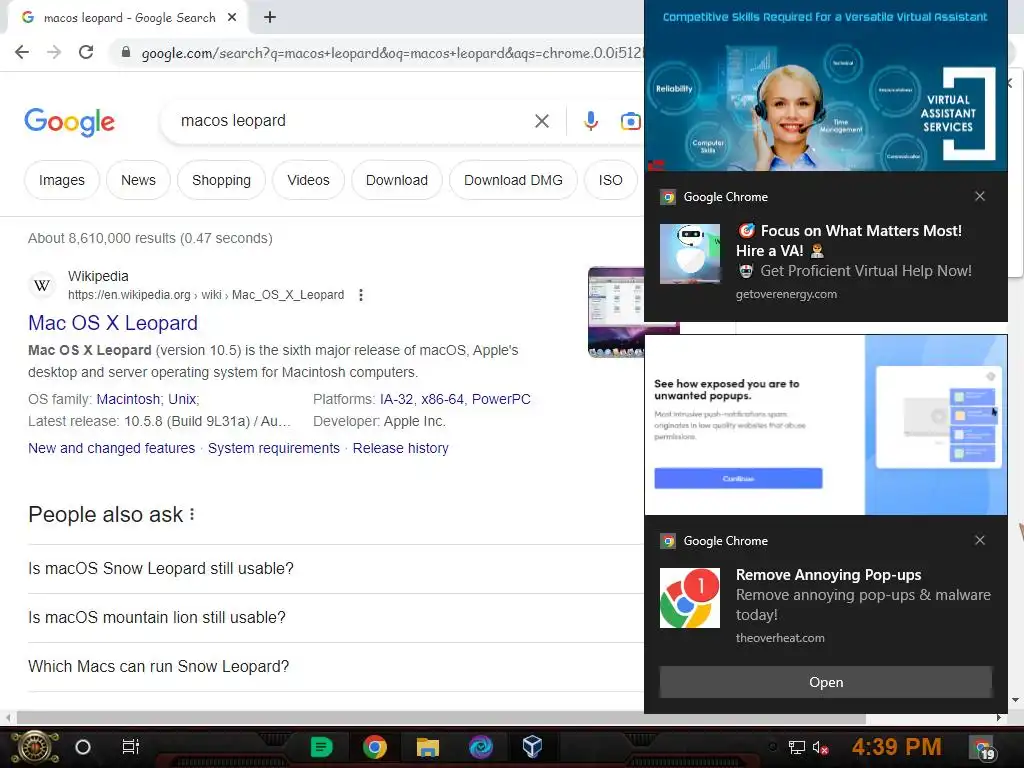Image resolution: width=1024 pixels, height=768 pixels.
Task: Dismiss the Hire a VA notification
Action: tap(980, 196)
